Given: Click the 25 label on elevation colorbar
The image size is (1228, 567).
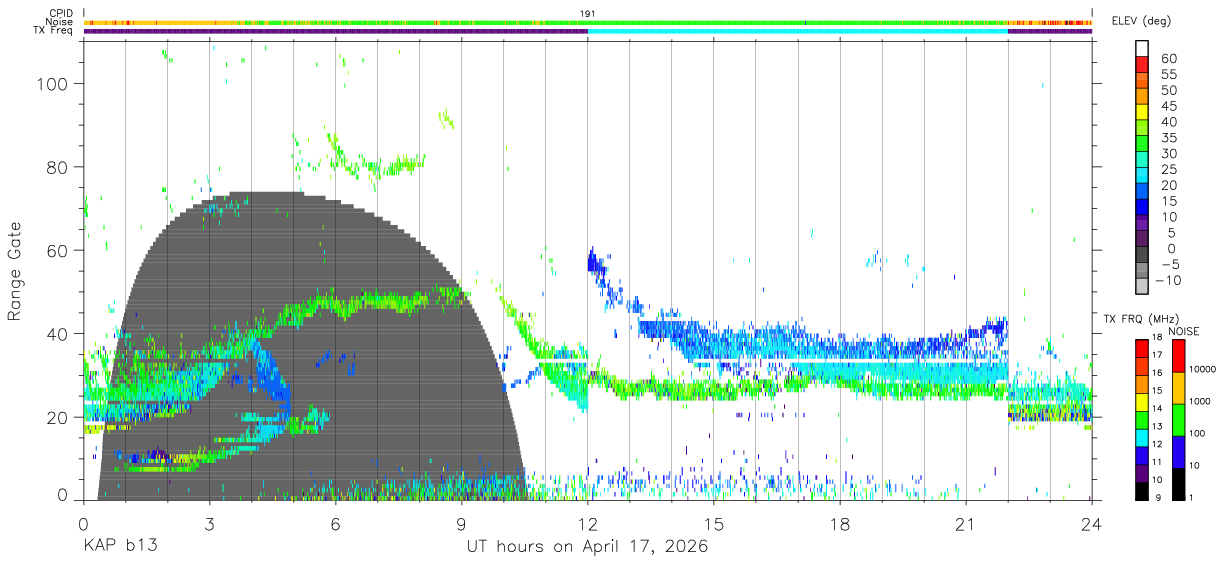Looking at the screenshot, I should (1168, 169).
